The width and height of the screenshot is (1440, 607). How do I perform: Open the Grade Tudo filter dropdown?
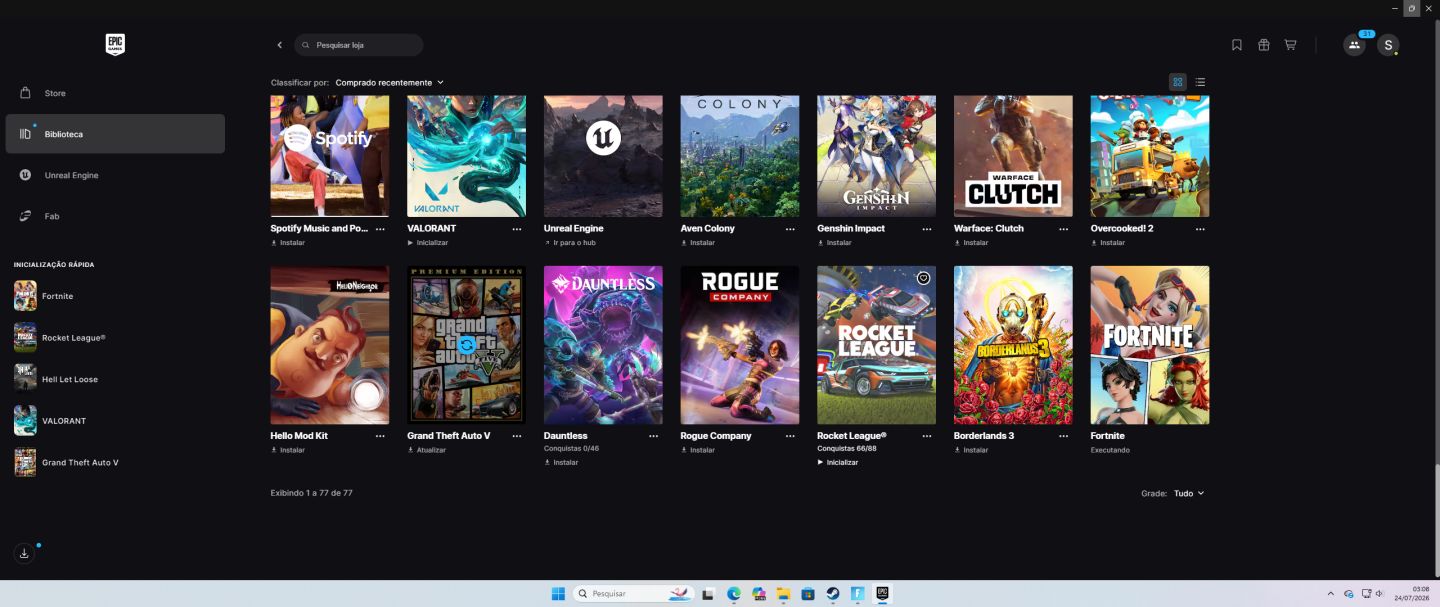click(1188, 493)
